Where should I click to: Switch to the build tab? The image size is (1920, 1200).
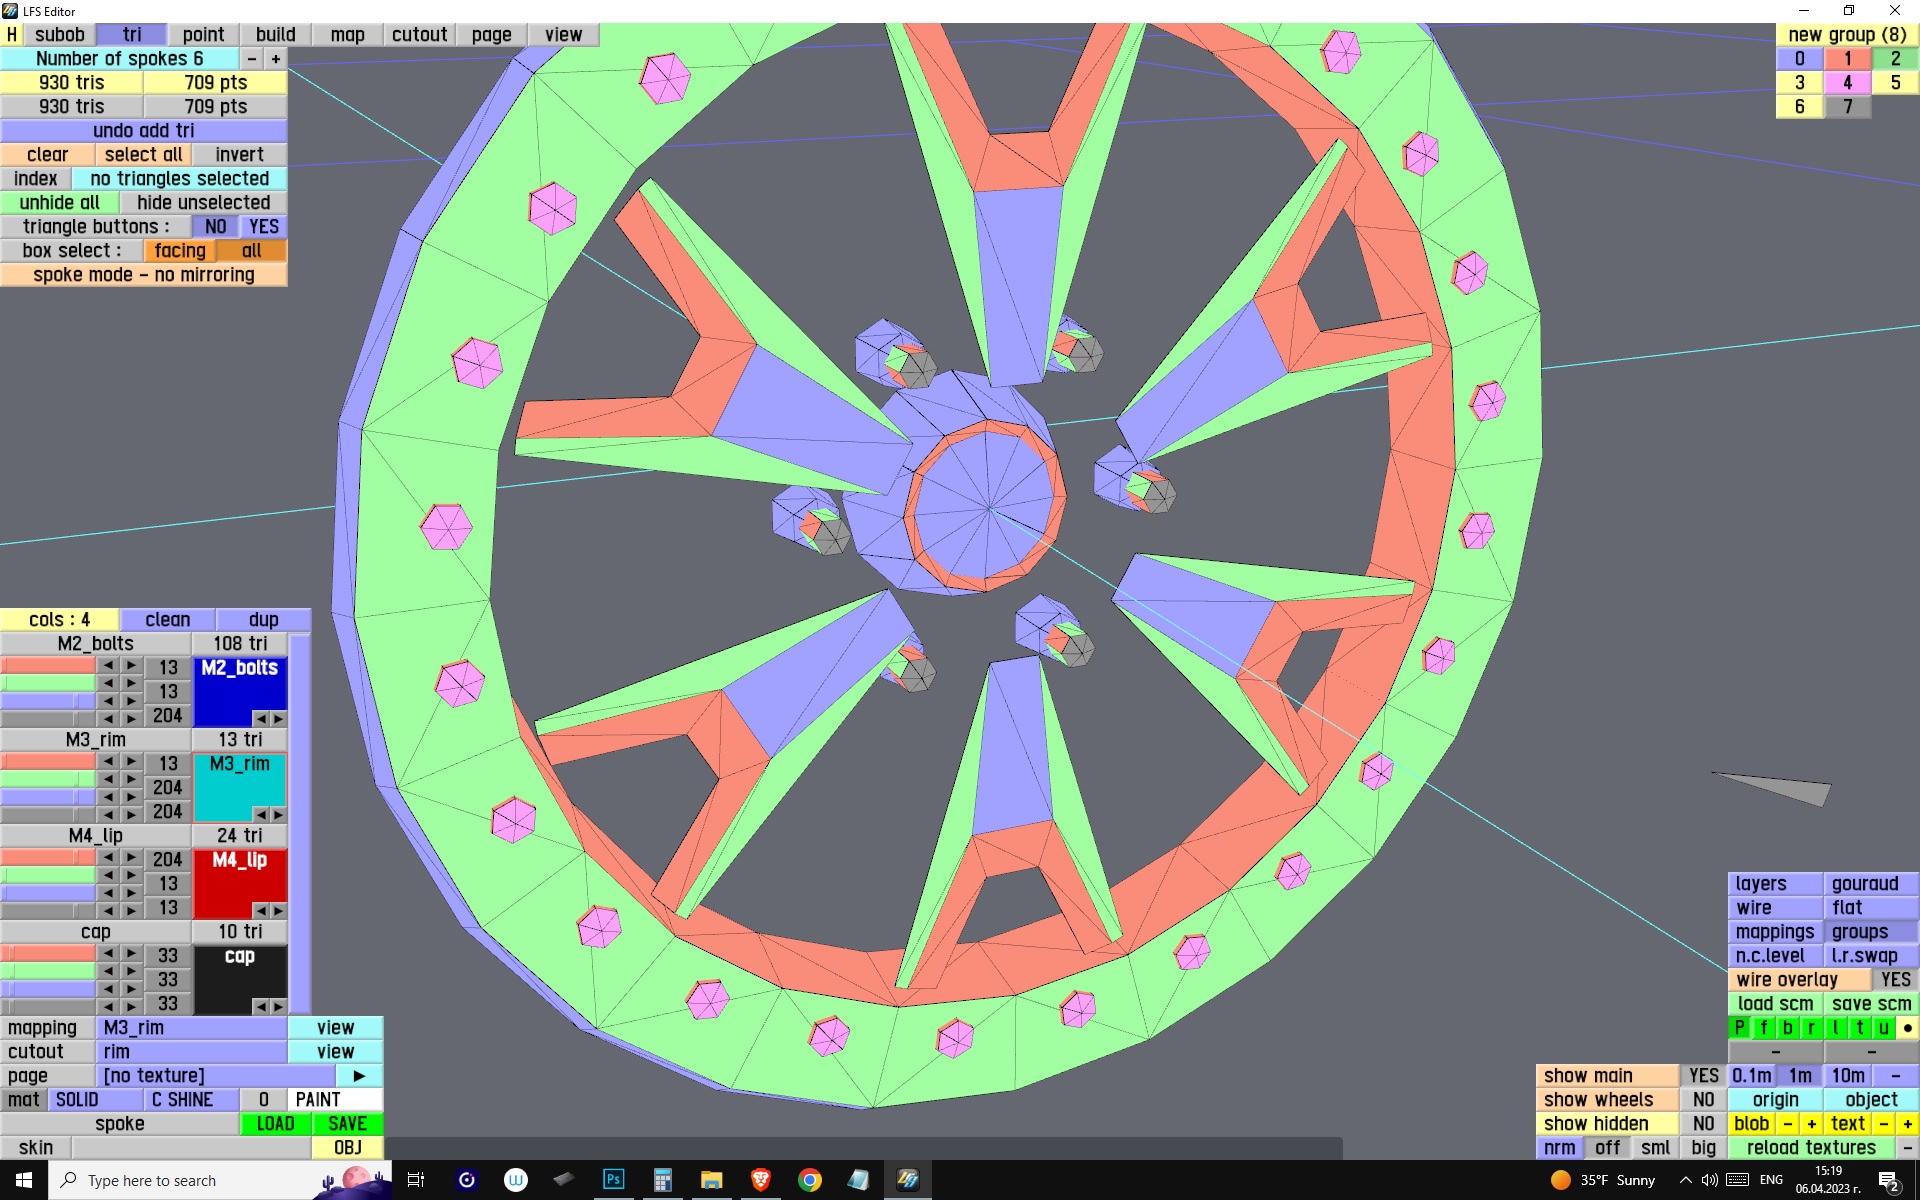coord(275,35)
